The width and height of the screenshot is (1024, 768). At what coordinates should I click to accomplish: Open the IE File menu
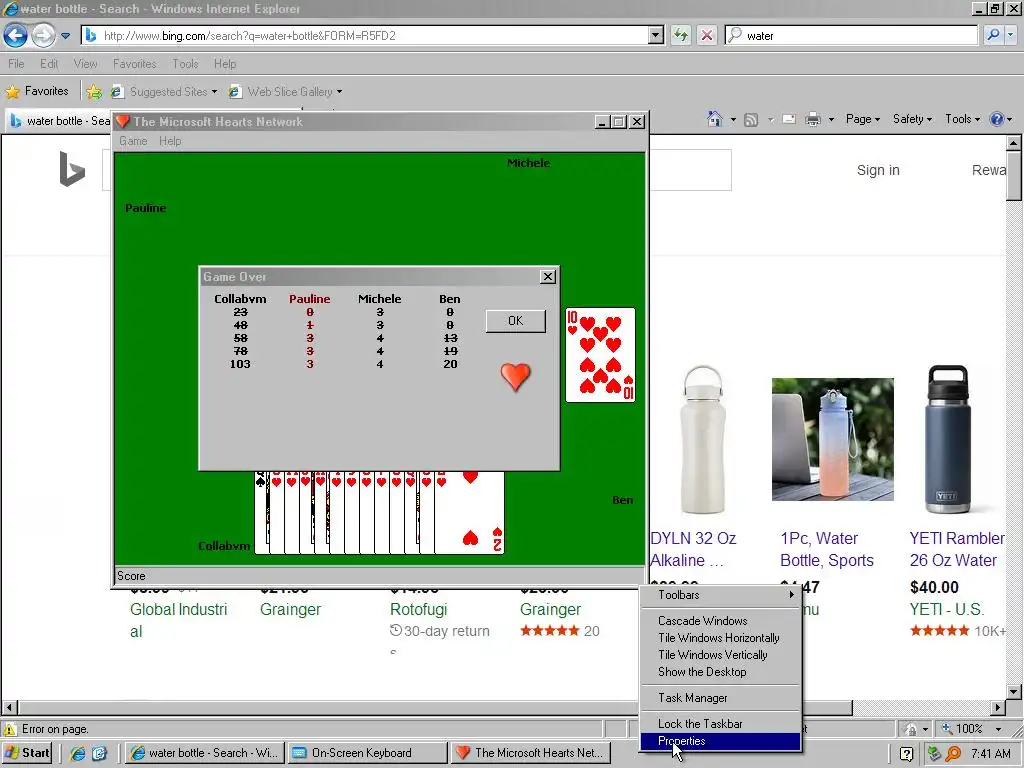[16, 63]
